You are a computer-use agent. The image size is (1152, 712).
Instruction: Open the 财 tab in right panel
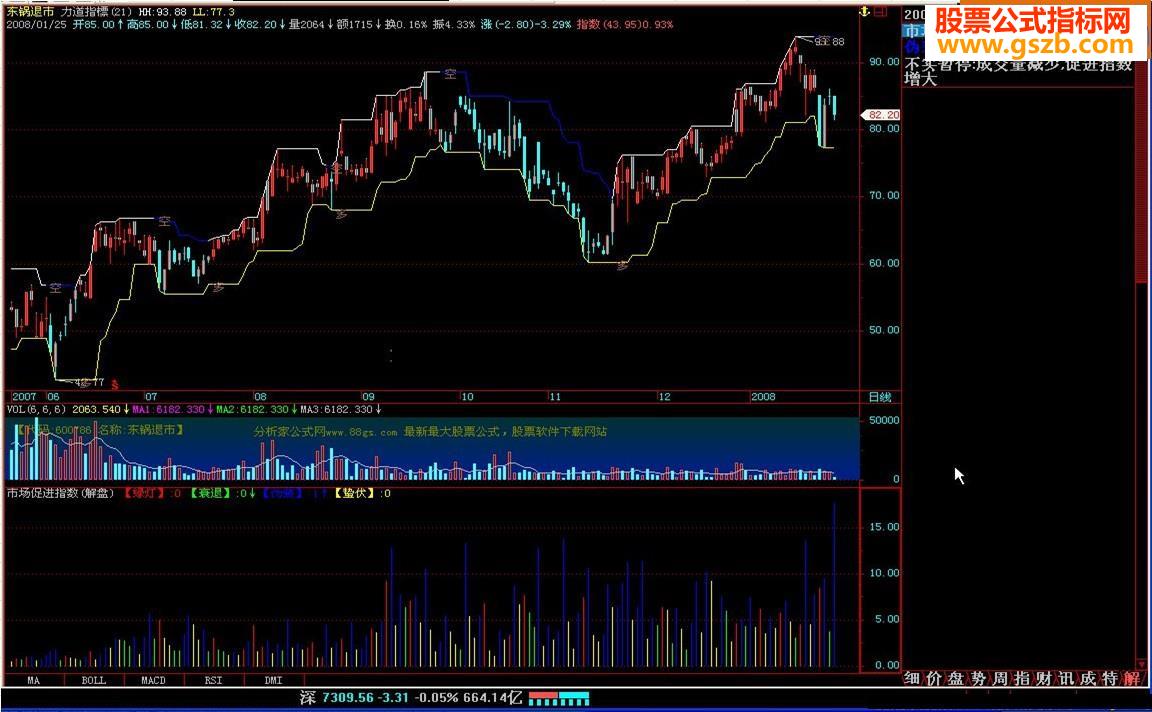[x=1043, y=679]
